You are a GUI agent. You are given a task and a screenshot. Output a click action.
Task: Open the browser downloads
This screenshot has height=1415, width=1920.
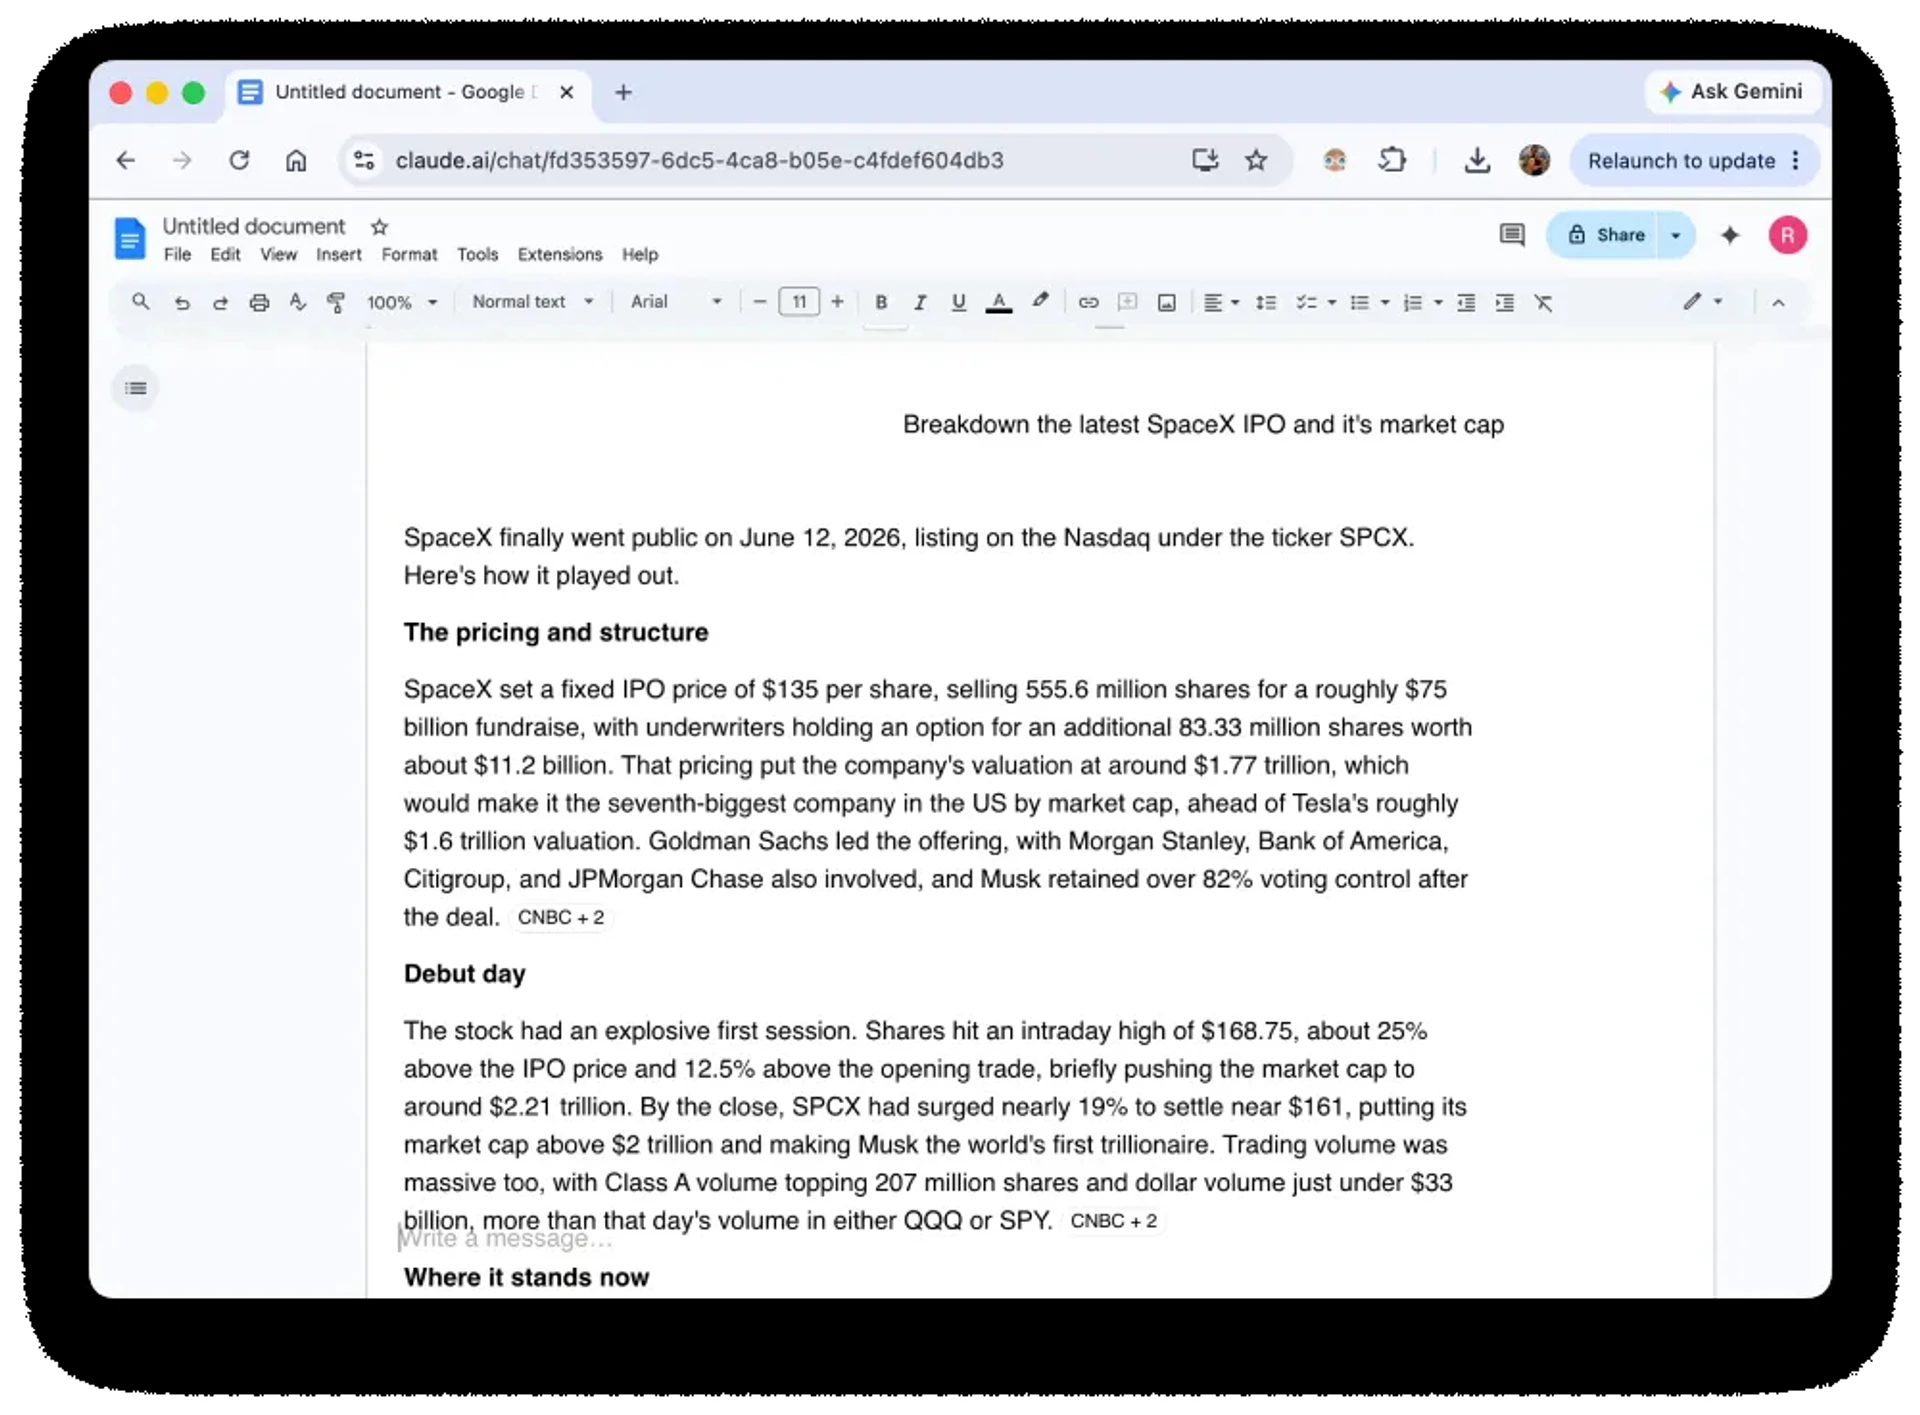[1477, 160]
